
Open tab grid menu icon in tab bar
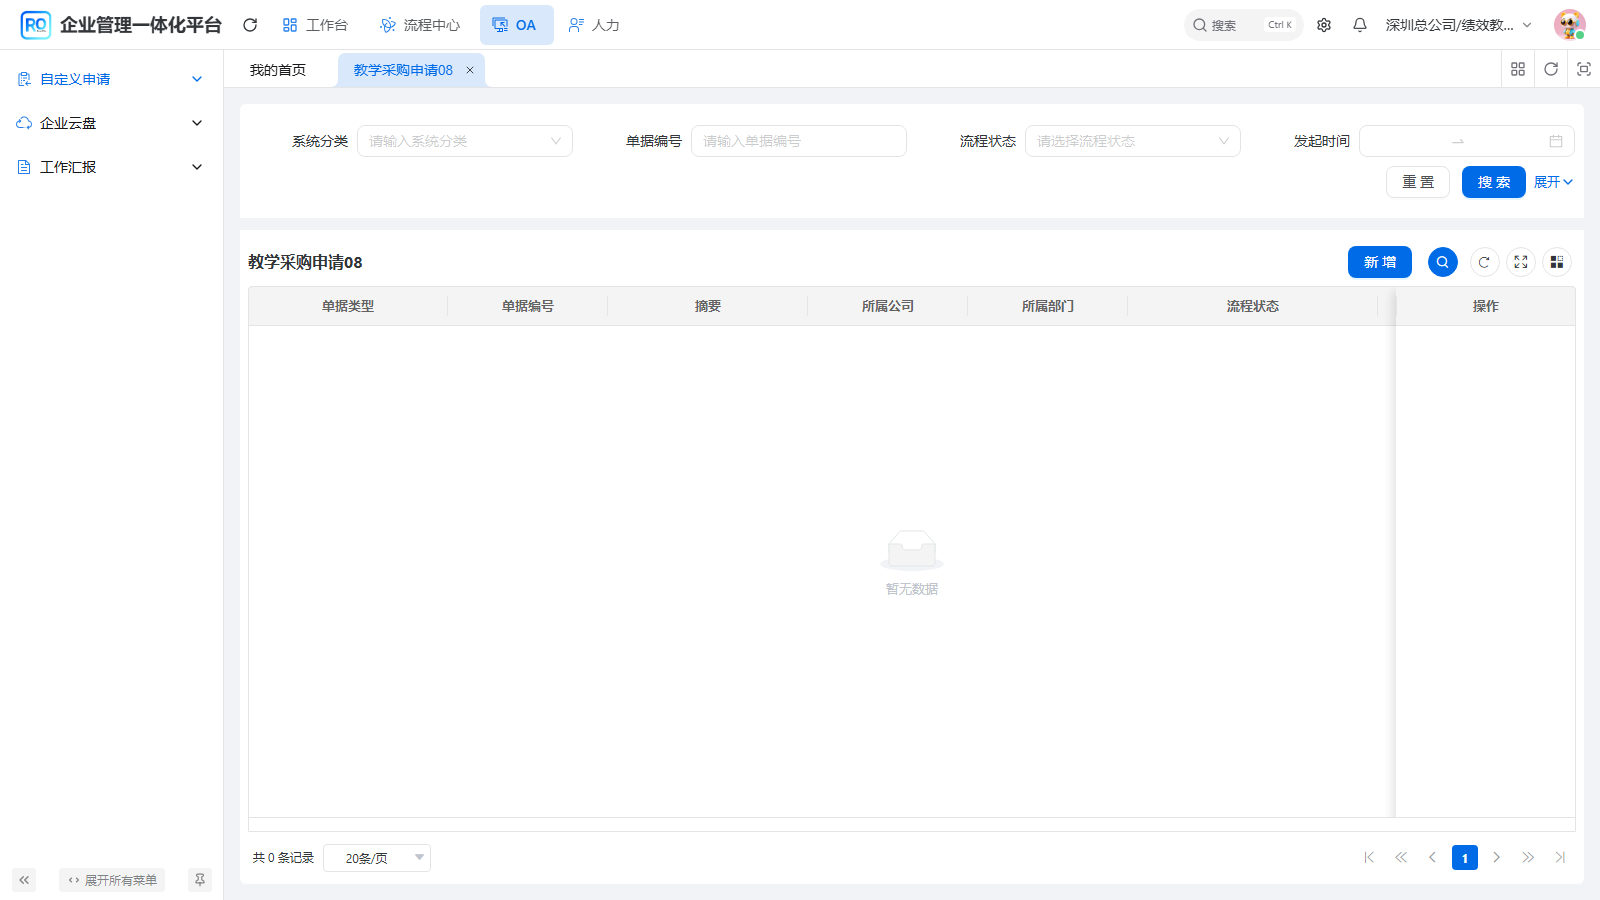pyautogui.click(x=1518, y=69)
